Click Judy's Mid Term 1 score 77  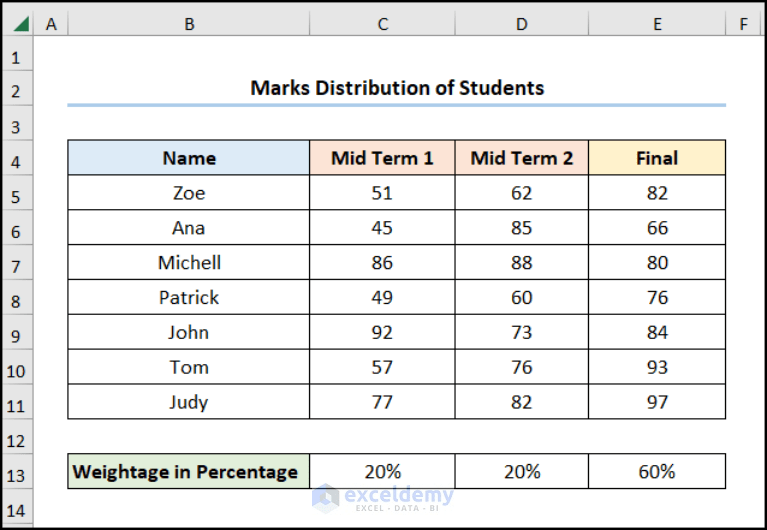click(x=382, y=402)
